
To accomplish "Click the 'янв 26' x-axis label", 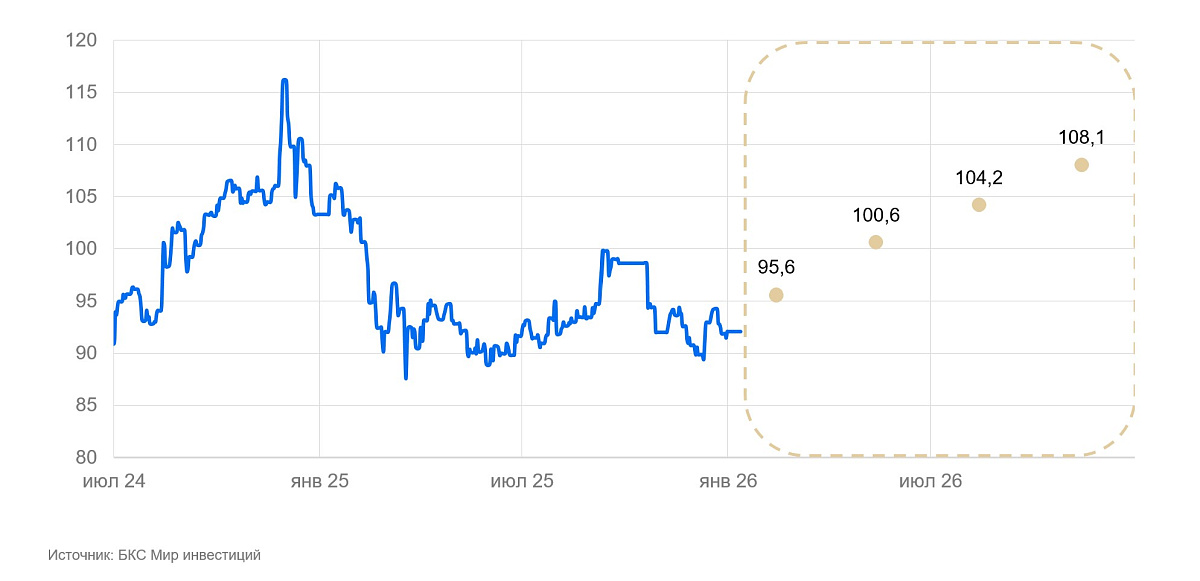I will pos(727,481).
